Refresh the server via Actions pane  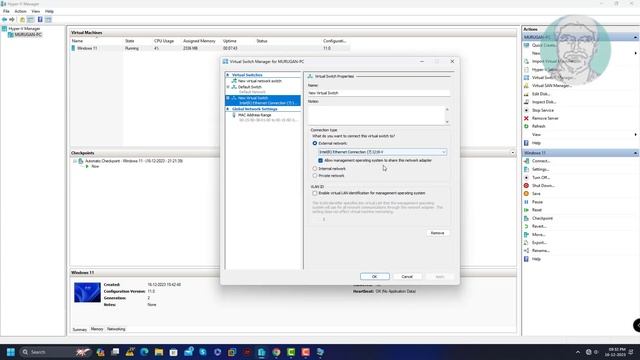tap(538, 127)
